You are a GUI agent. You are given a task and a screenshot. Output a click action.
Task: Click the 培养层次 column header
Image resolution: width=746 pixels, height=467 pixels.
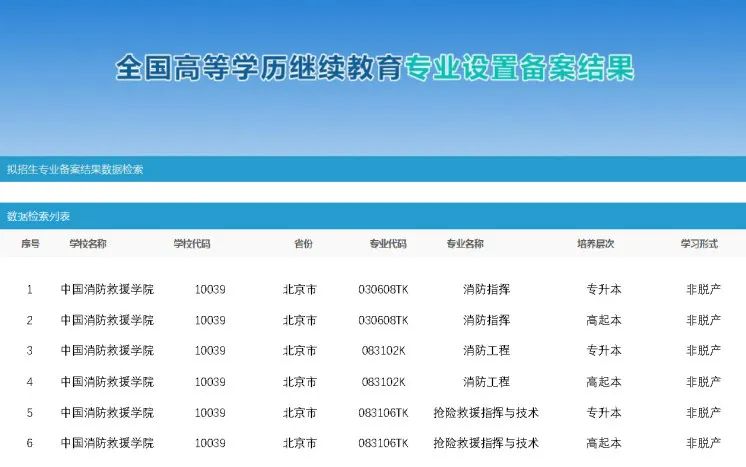click(x=595, y=243)
